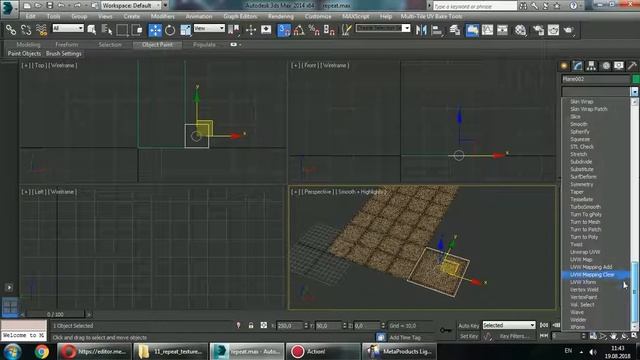The image size is (640, 360).
Task: Click the X coordinate field 250,0
Action: [x=289, y=326]
